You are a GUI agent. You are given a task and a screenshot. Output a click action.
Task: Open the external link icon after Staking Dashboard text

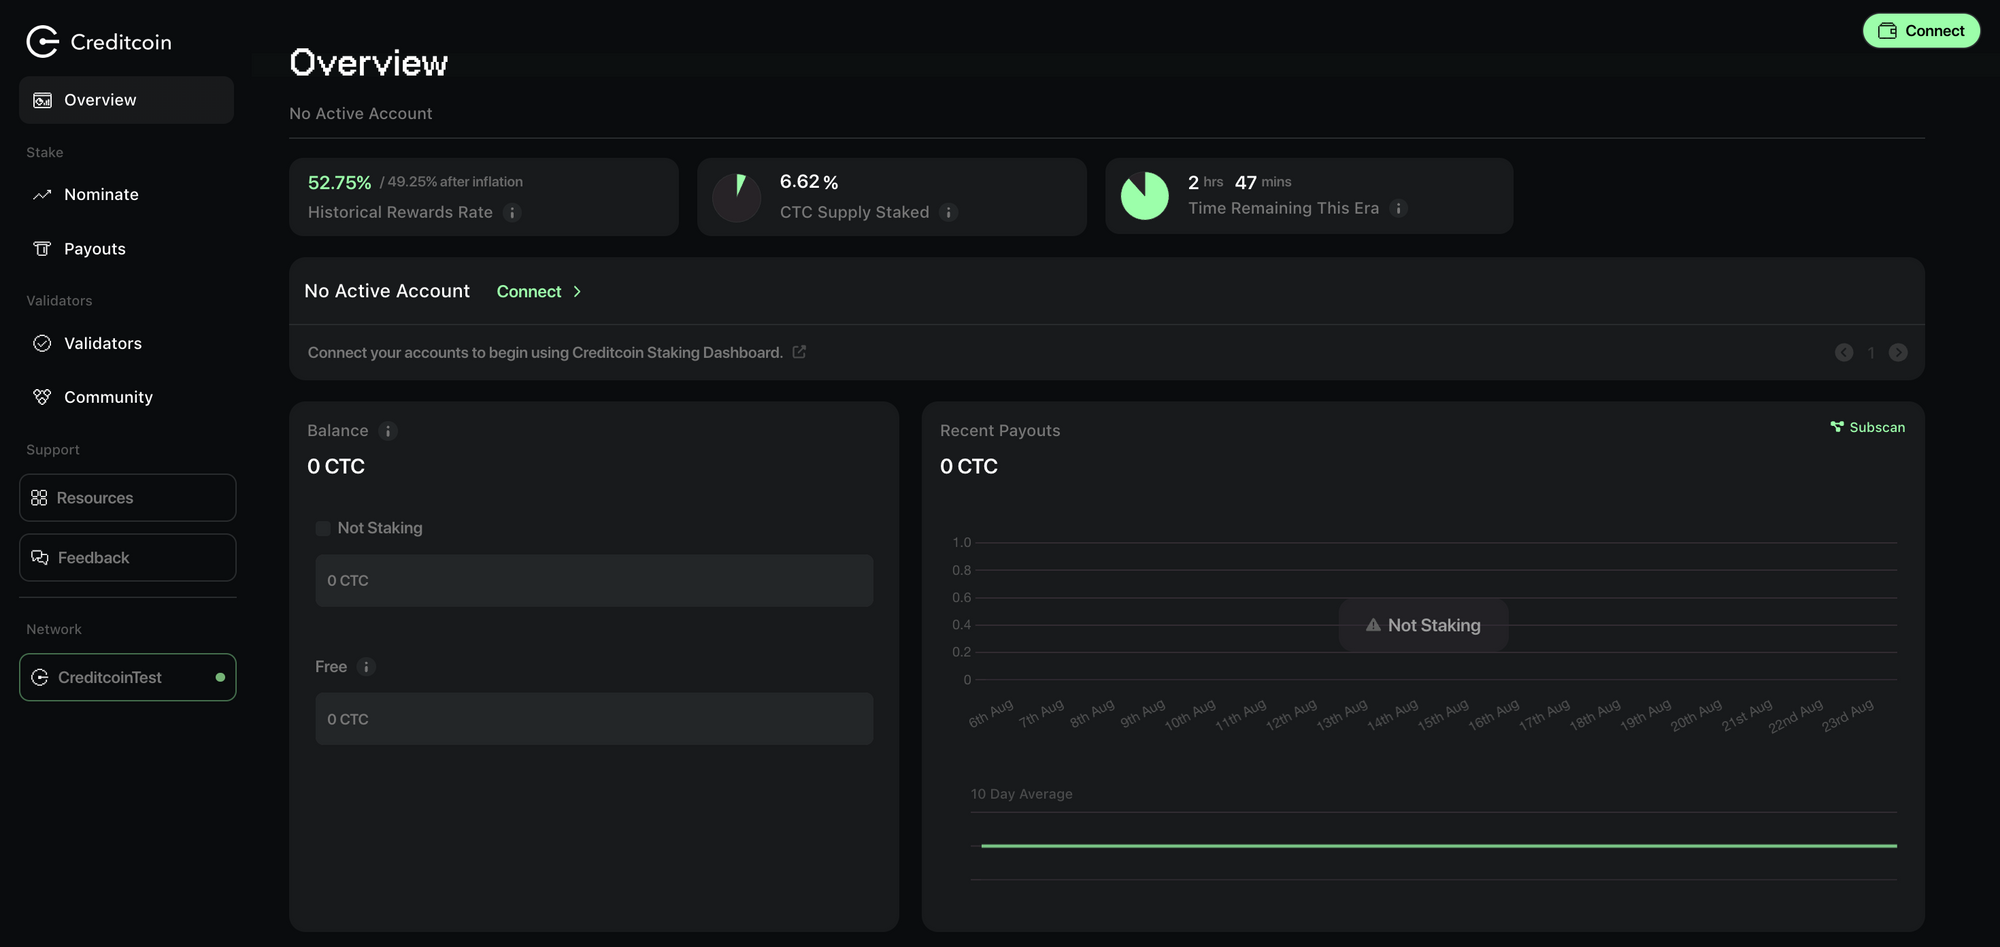pos(799,352)
